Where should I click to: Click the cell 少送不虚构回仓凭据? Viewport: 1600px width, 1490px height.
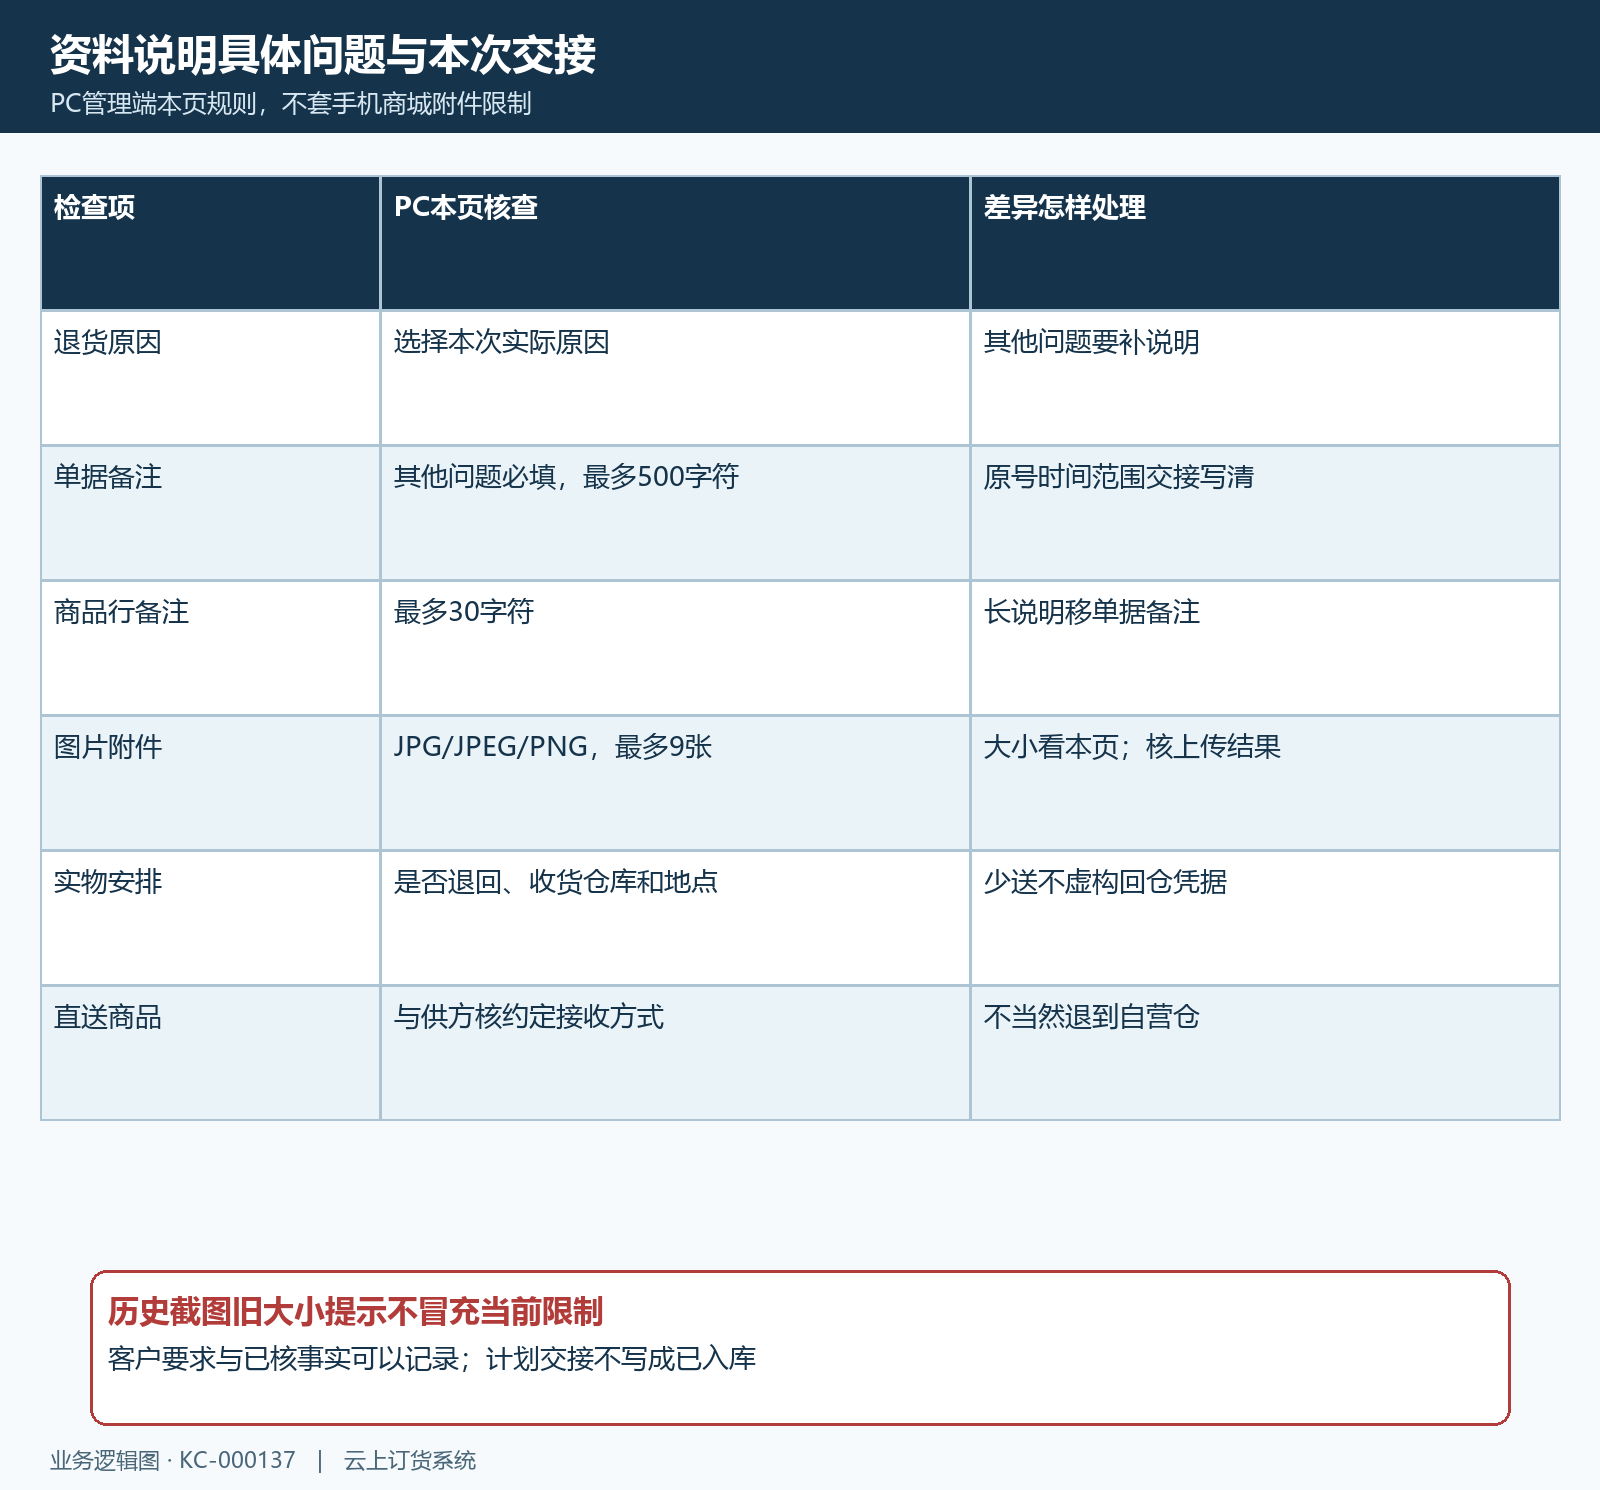click(x=1265, y=918)
